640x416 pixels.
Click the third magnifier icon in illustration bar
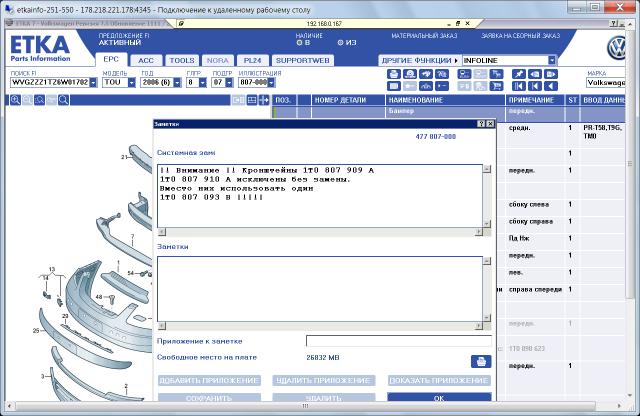point(39,100)
